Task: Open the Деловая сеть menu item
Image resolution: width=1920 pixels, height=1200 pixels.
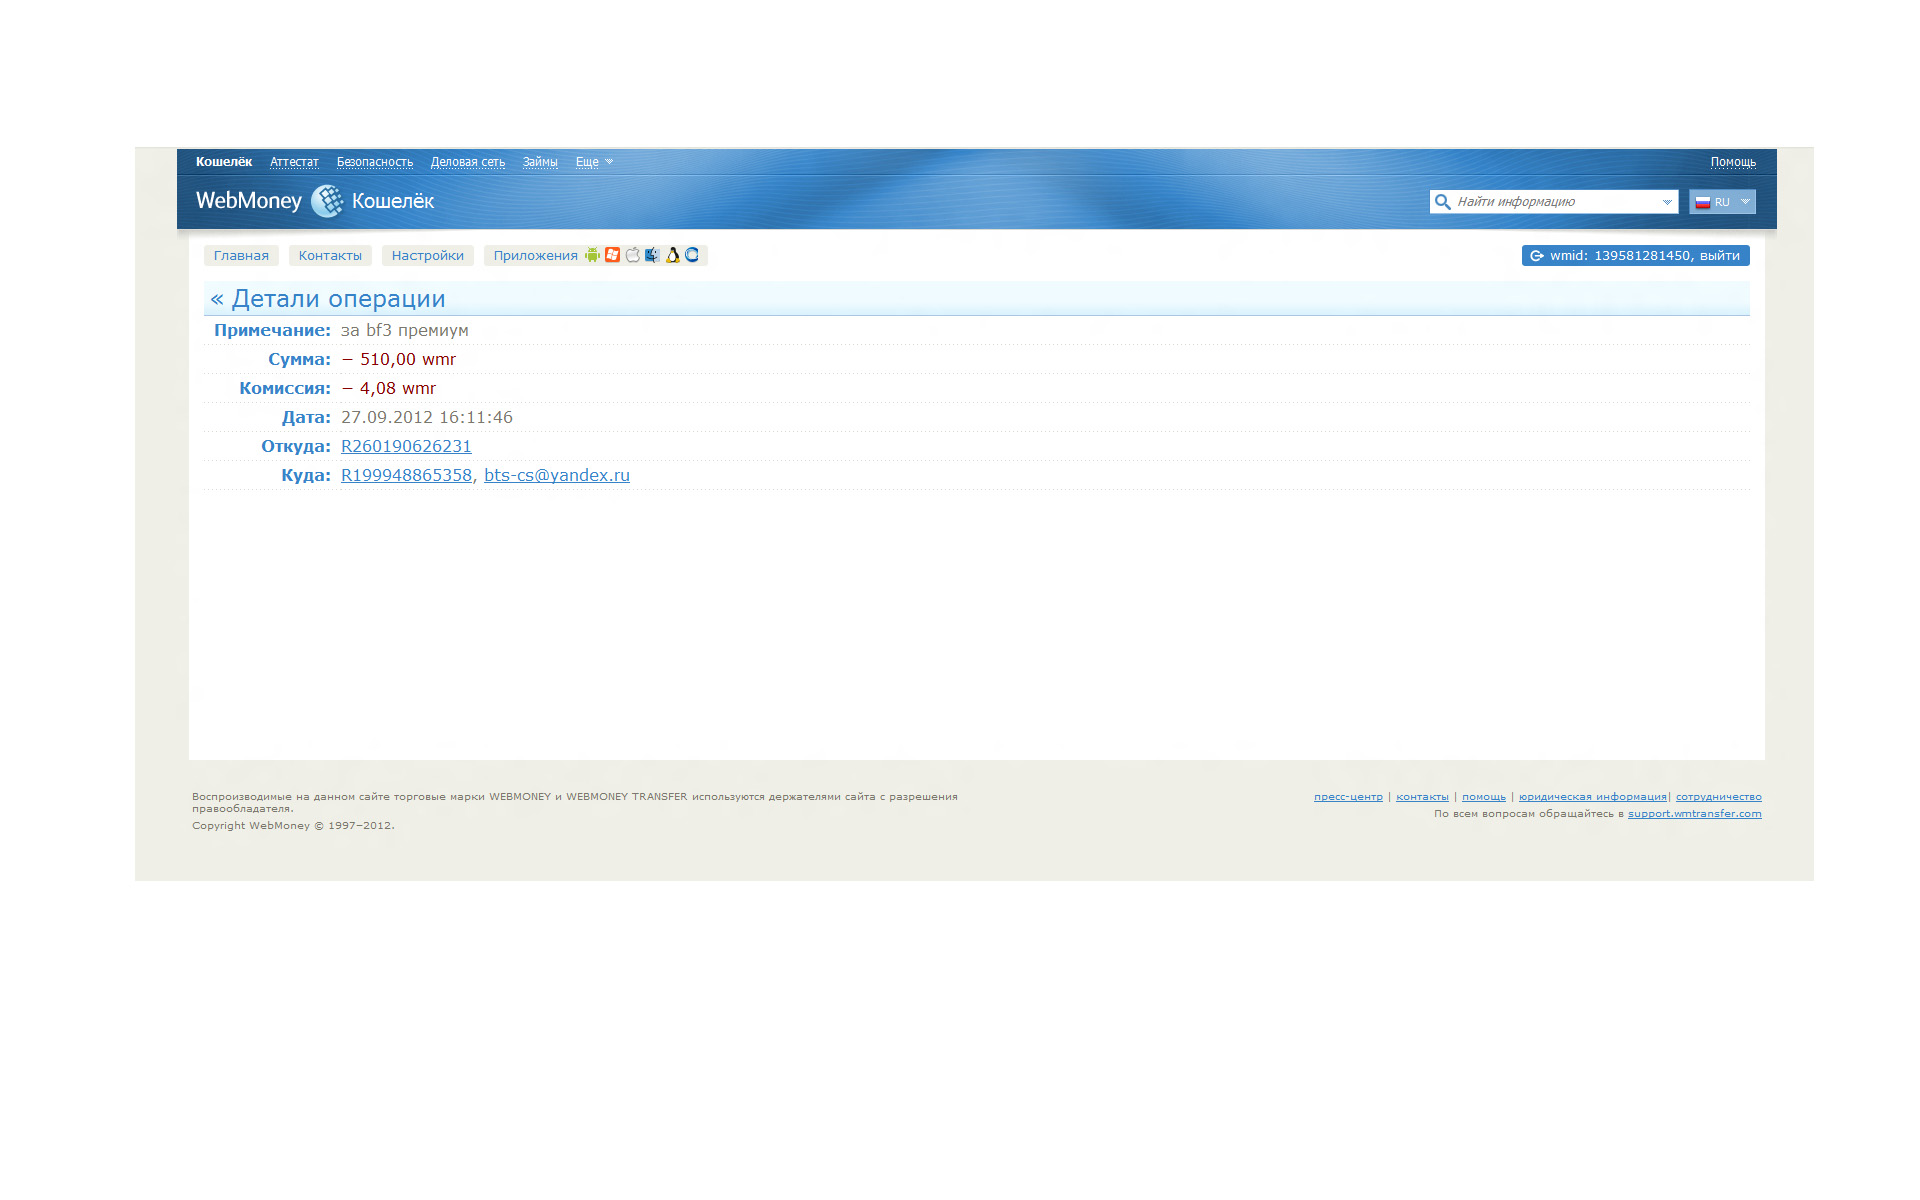Action: click(468, 162)
